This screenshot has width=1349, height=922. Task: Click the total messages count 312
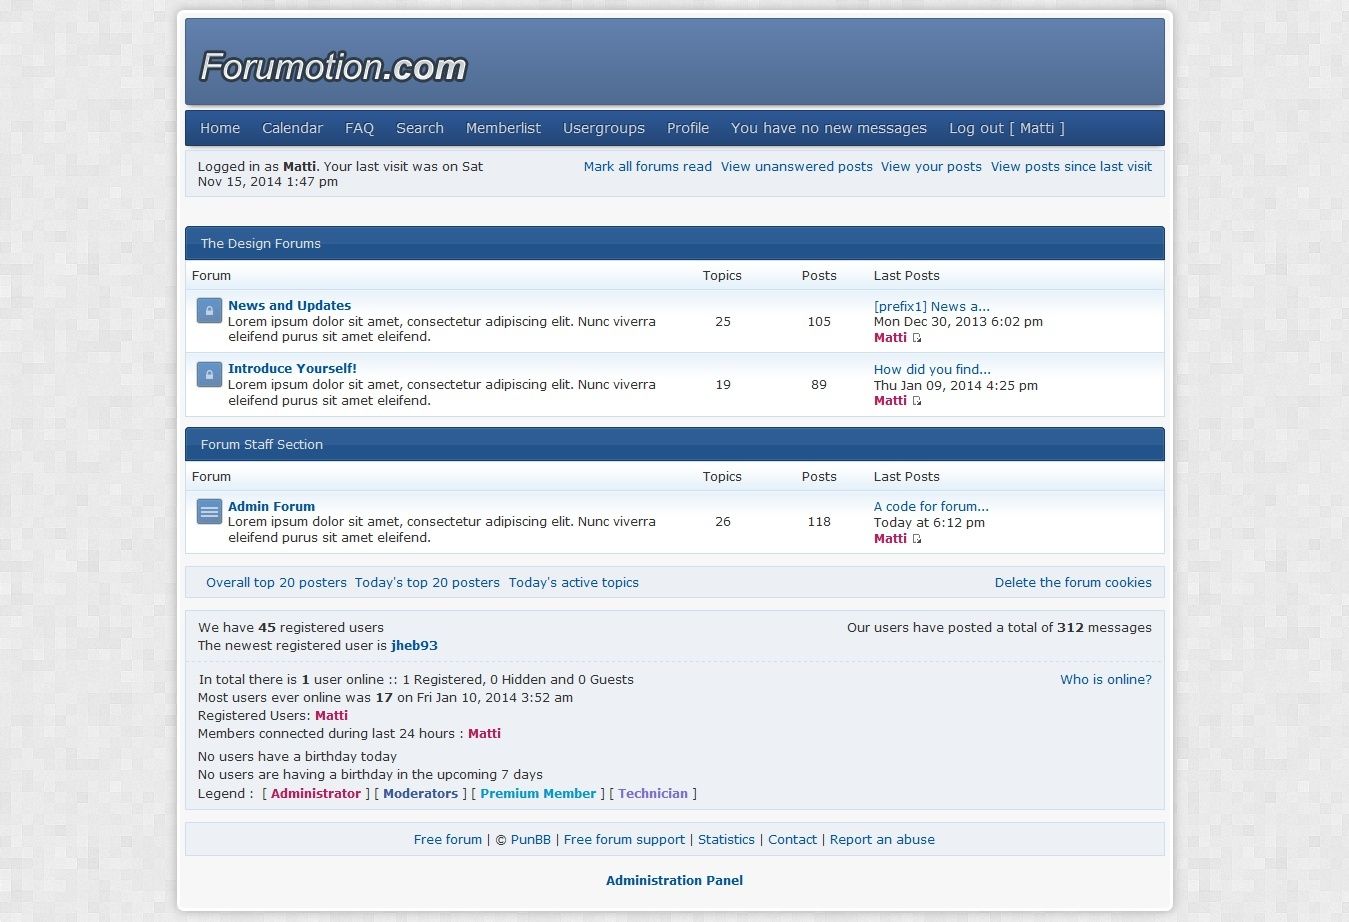point(1070,628)
